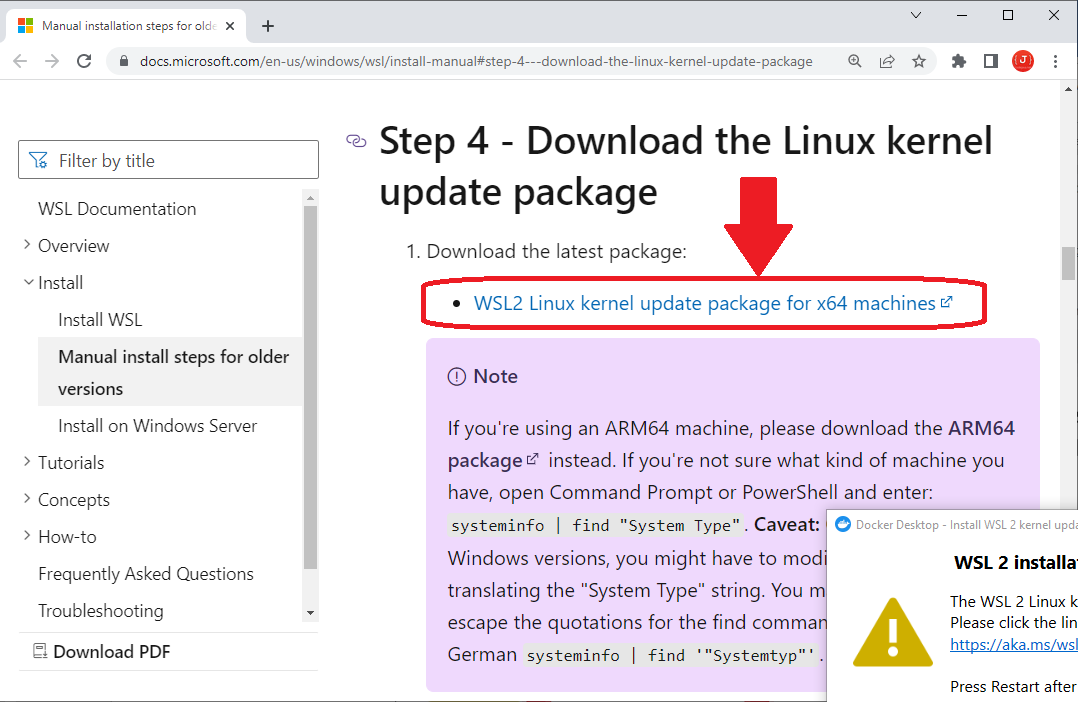
Task: Copy anchor link beside Step 4 heading
Action: point(356,141)
